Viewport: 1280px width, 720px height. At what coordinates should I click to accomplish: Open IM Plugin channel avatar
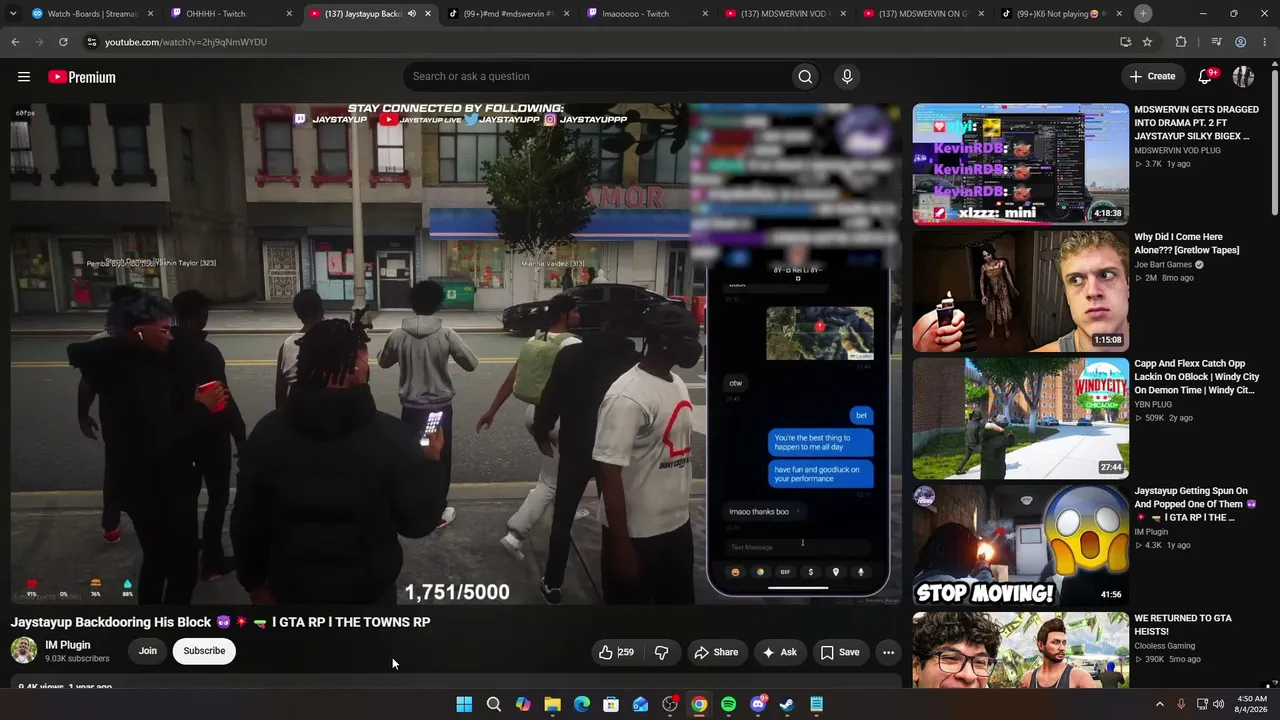pyautogui.click(x=24, y=650)
